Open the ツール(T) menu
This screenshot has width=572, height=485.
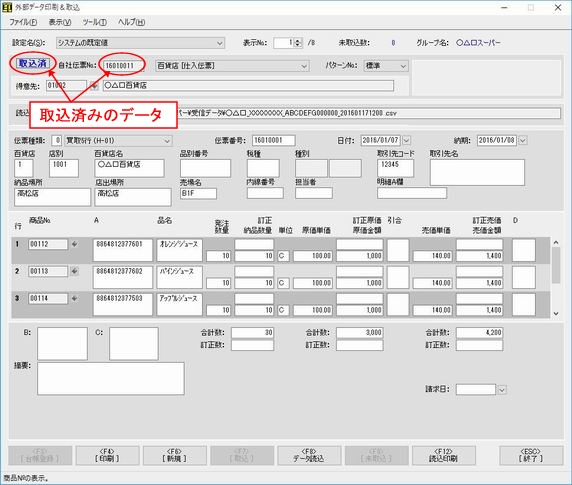[x=94, y=22]
